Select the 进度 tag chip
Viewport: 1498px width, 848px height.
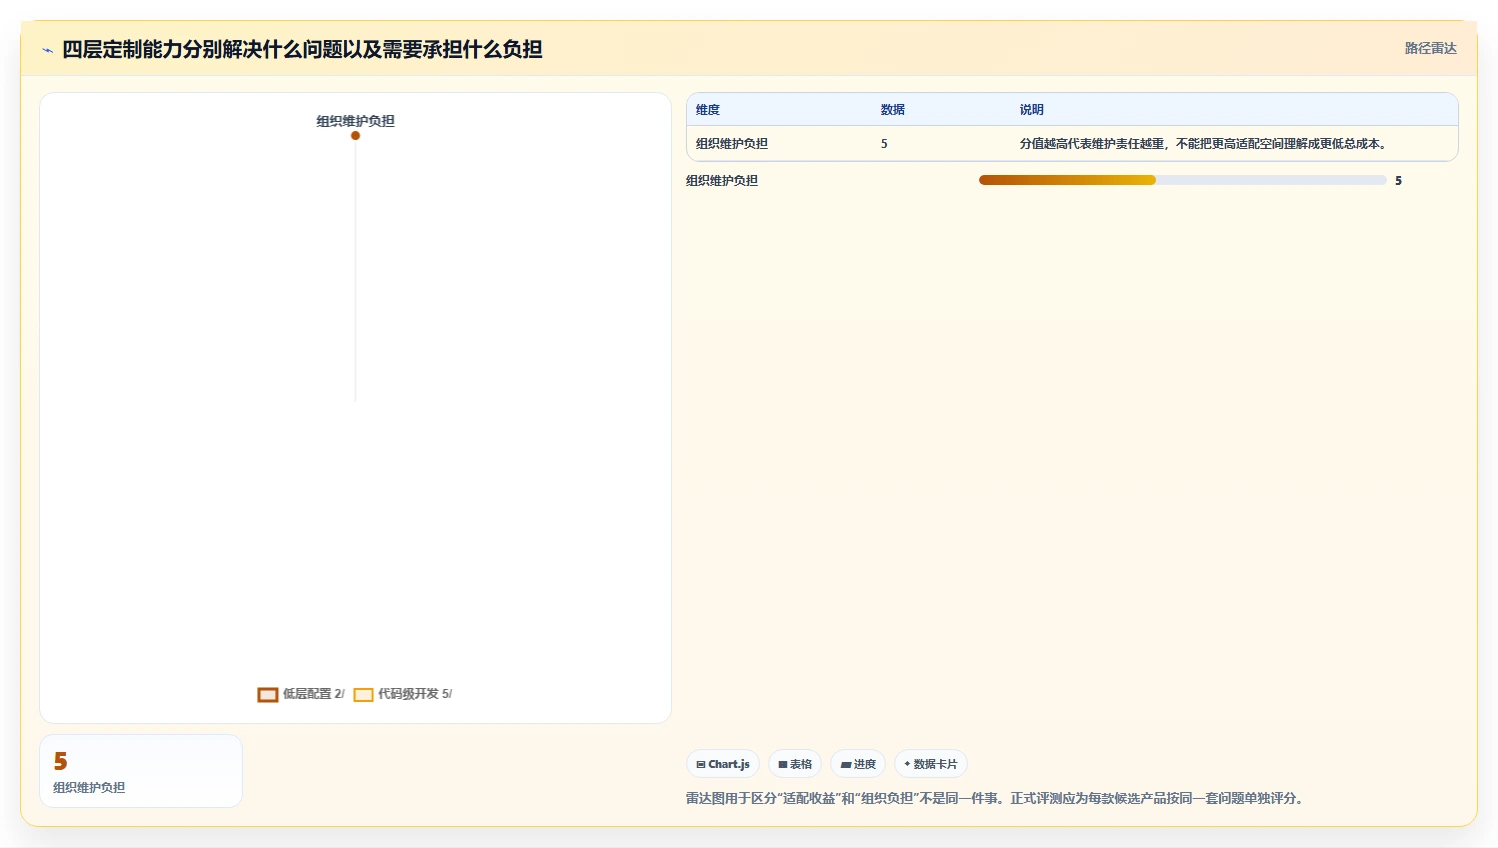coord(858,764)
